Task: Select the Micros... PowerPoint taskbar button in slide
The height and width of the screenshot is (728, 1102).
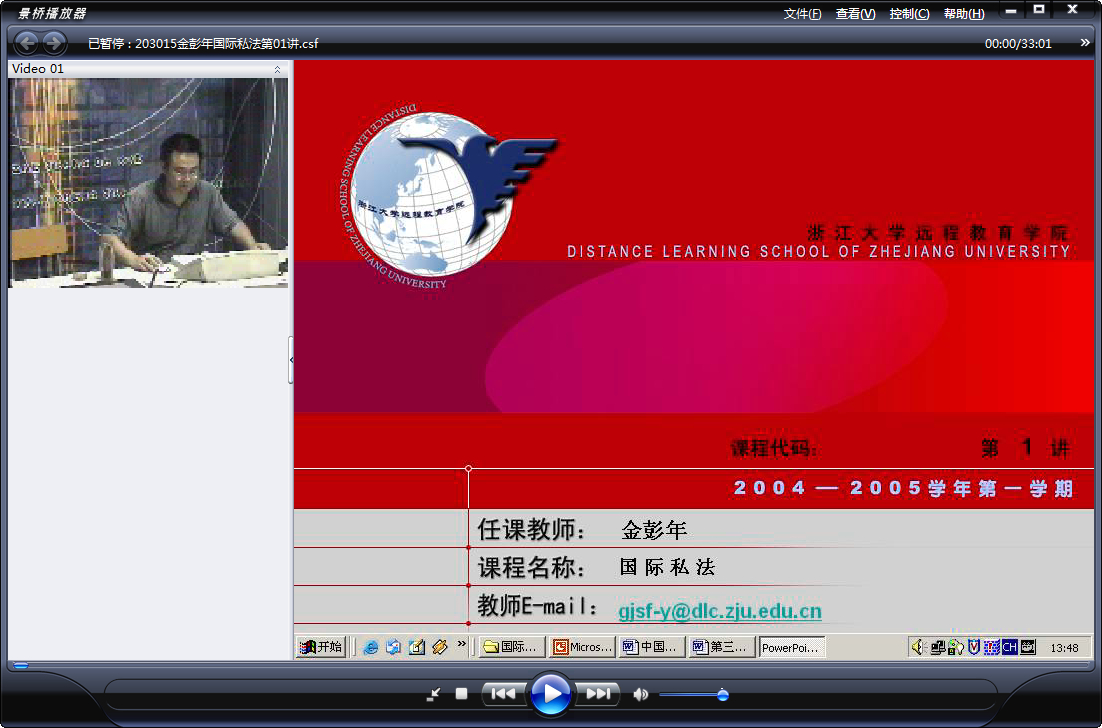Action: [x=583, y=647]
